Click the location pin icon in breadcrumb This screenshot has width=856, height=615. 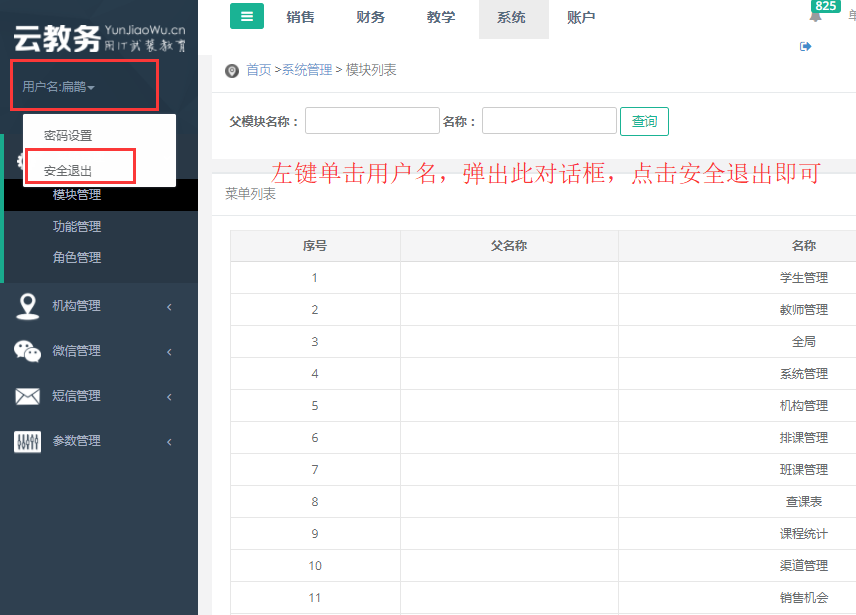pyautogui.click(x=232, y=71)
